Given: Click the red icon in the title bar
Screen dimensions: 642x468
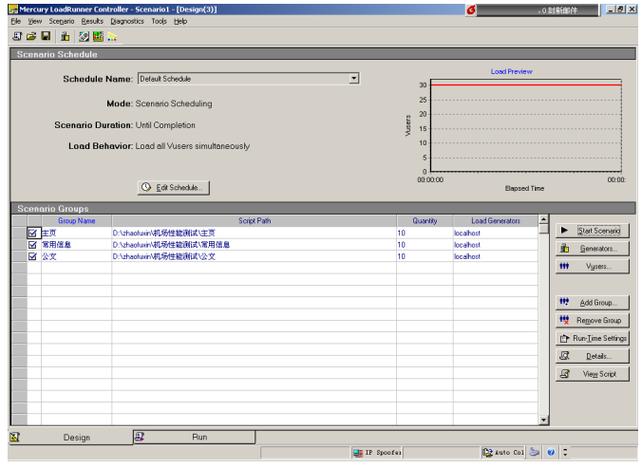Looking at the screenshot, I should coord(471,9).
